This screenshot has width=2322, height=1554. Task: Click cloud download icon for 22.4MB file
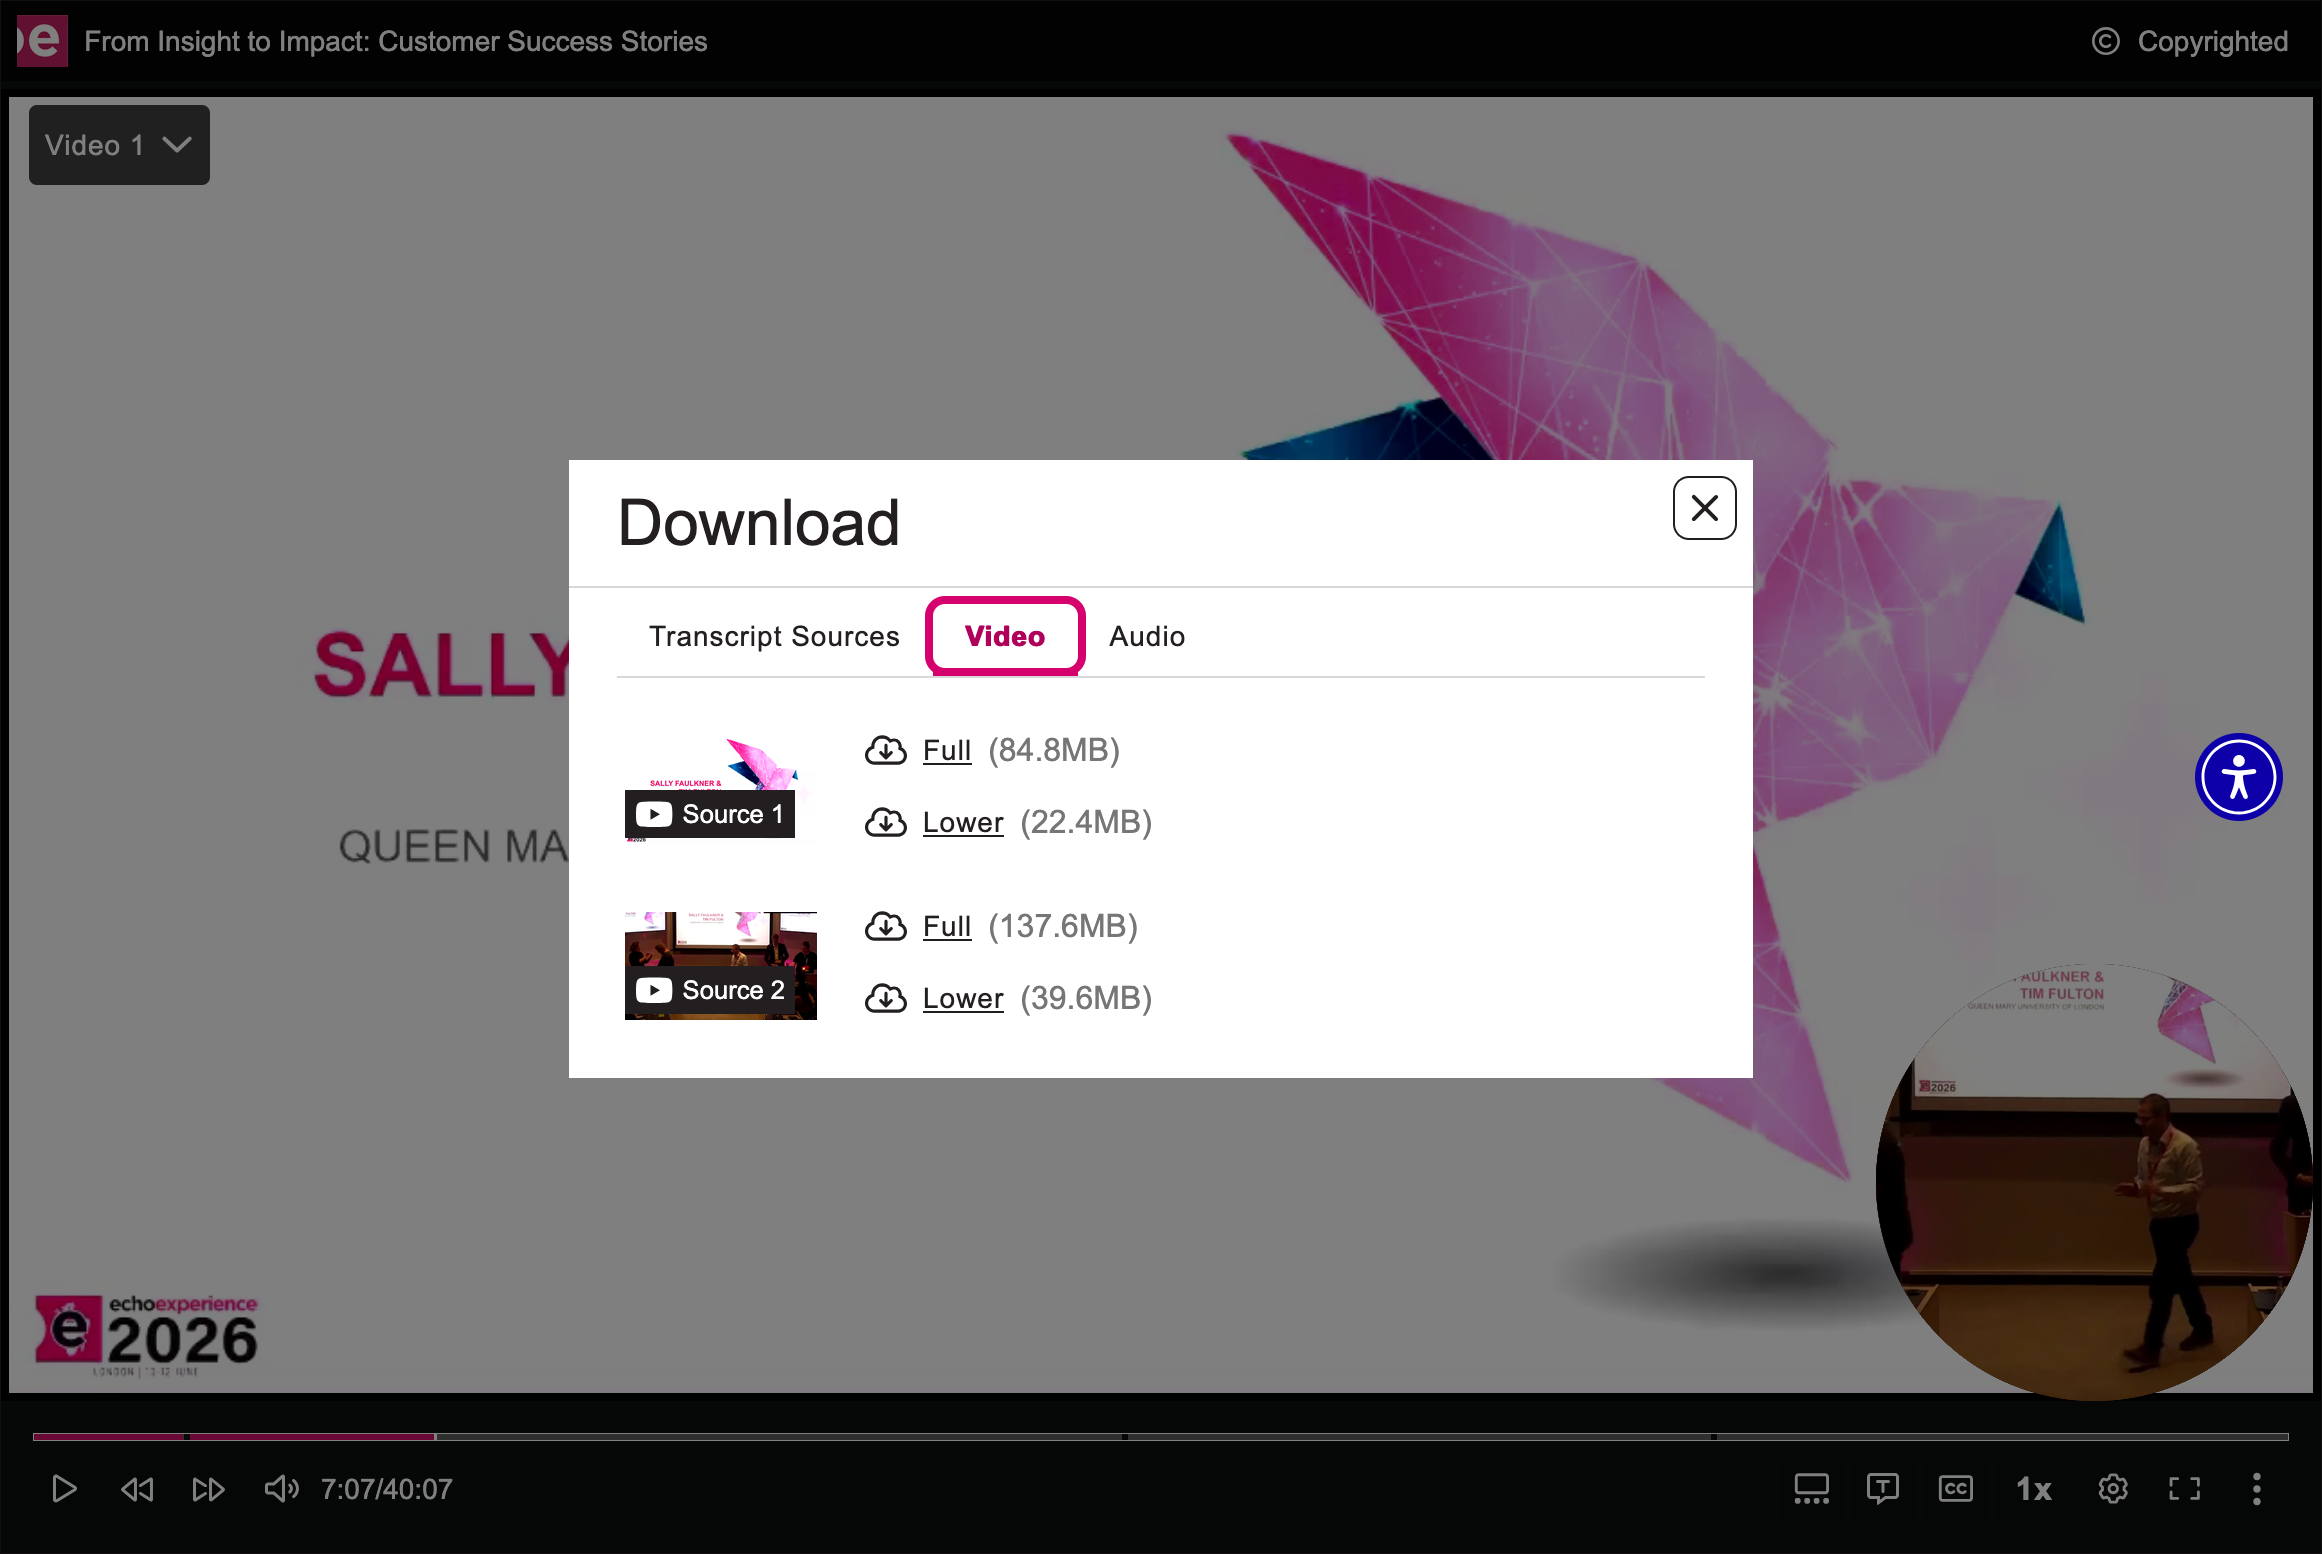[x=886, y=822]
